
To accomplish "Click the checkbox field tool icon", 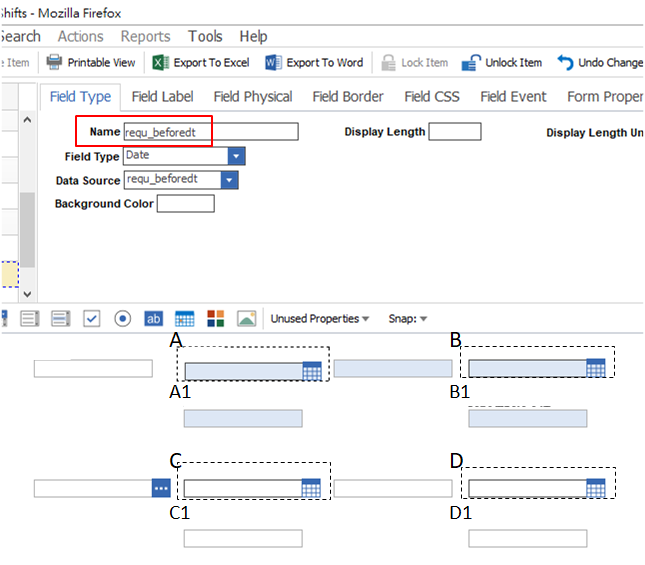I will (92, 319).
